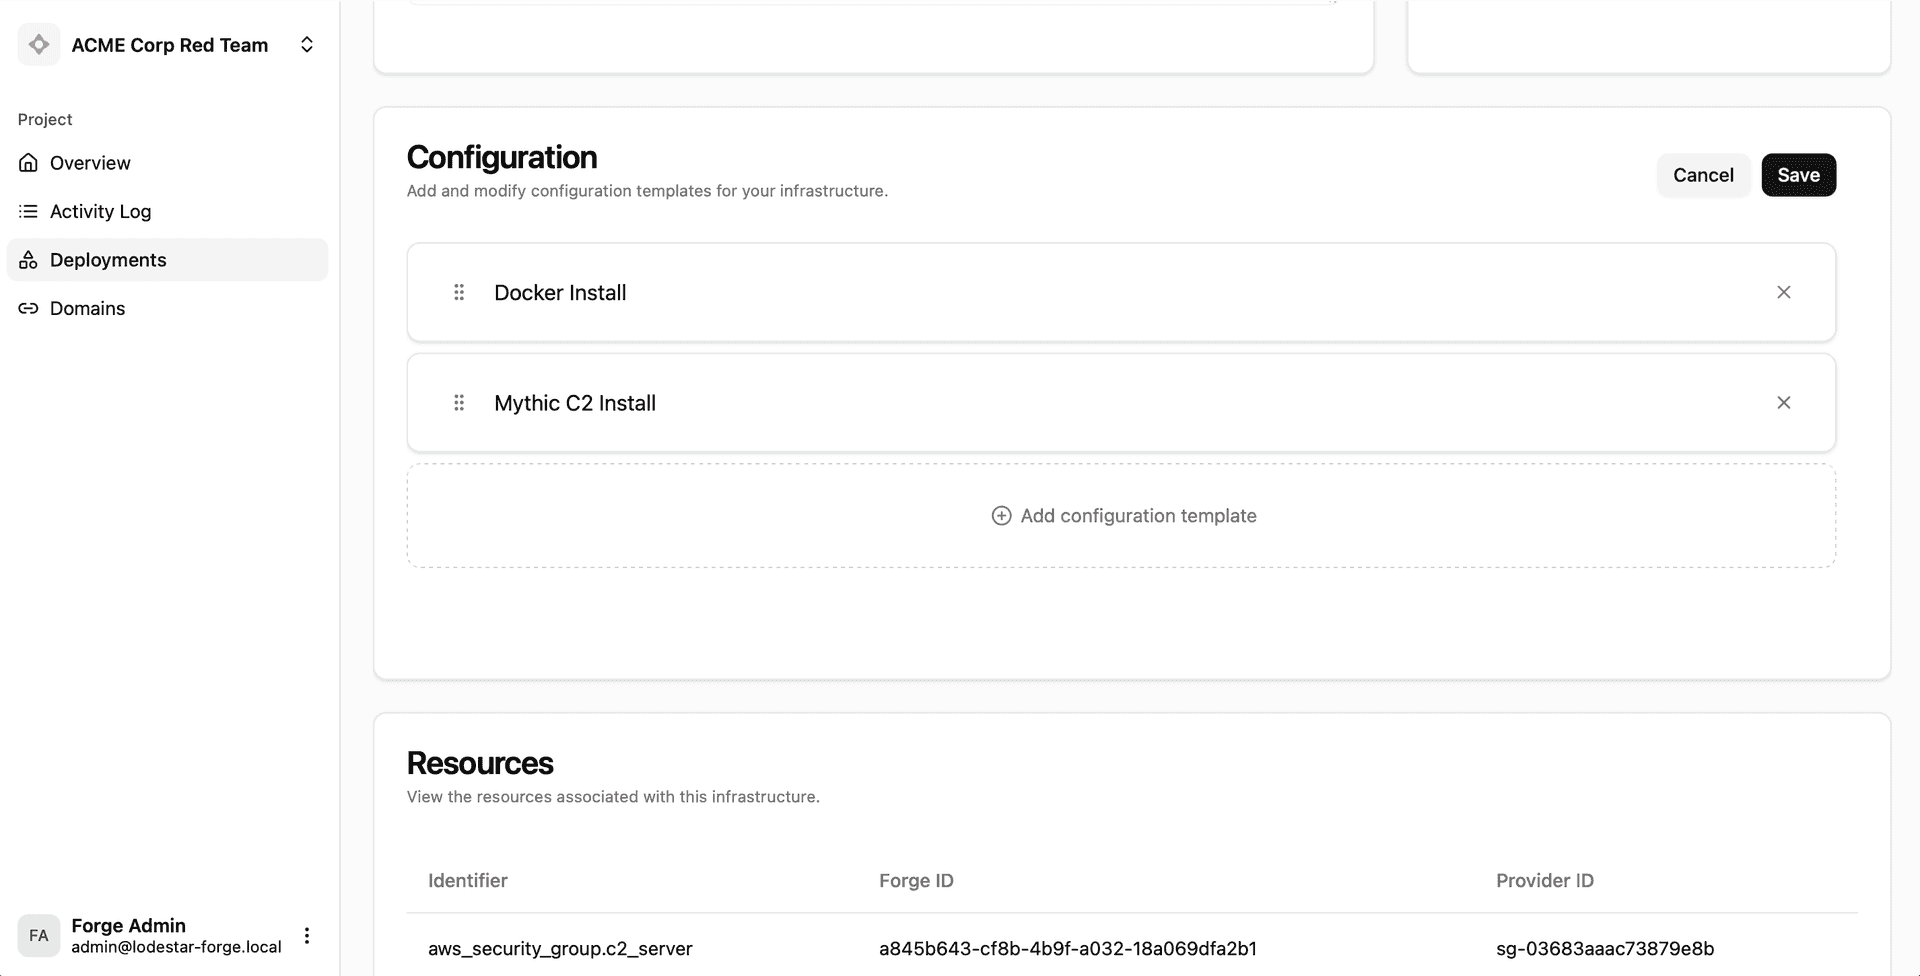Click the Domains link icon
Screen dimensions: 1920x976
pos(28,308)
